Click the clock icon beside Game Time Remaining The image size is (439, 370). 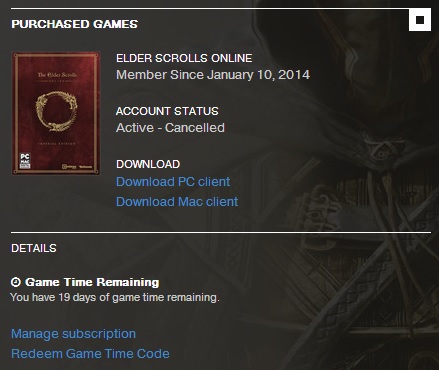coord(16,282)
